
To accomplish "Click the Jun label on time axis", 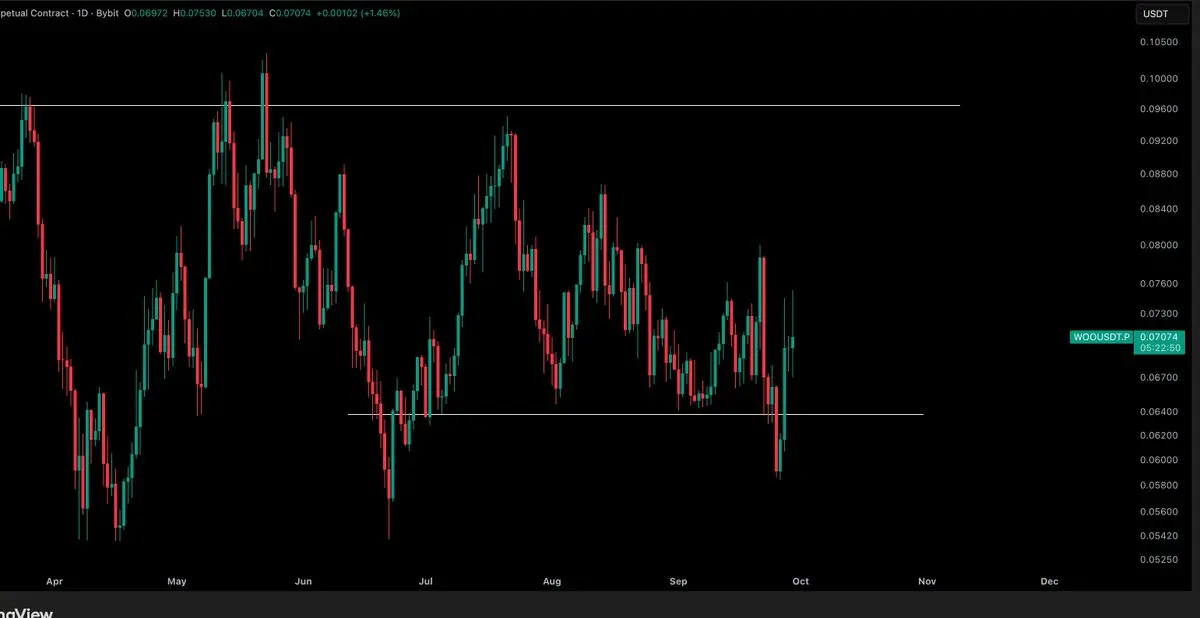I will pyautogui.click(x=304, y=581).
